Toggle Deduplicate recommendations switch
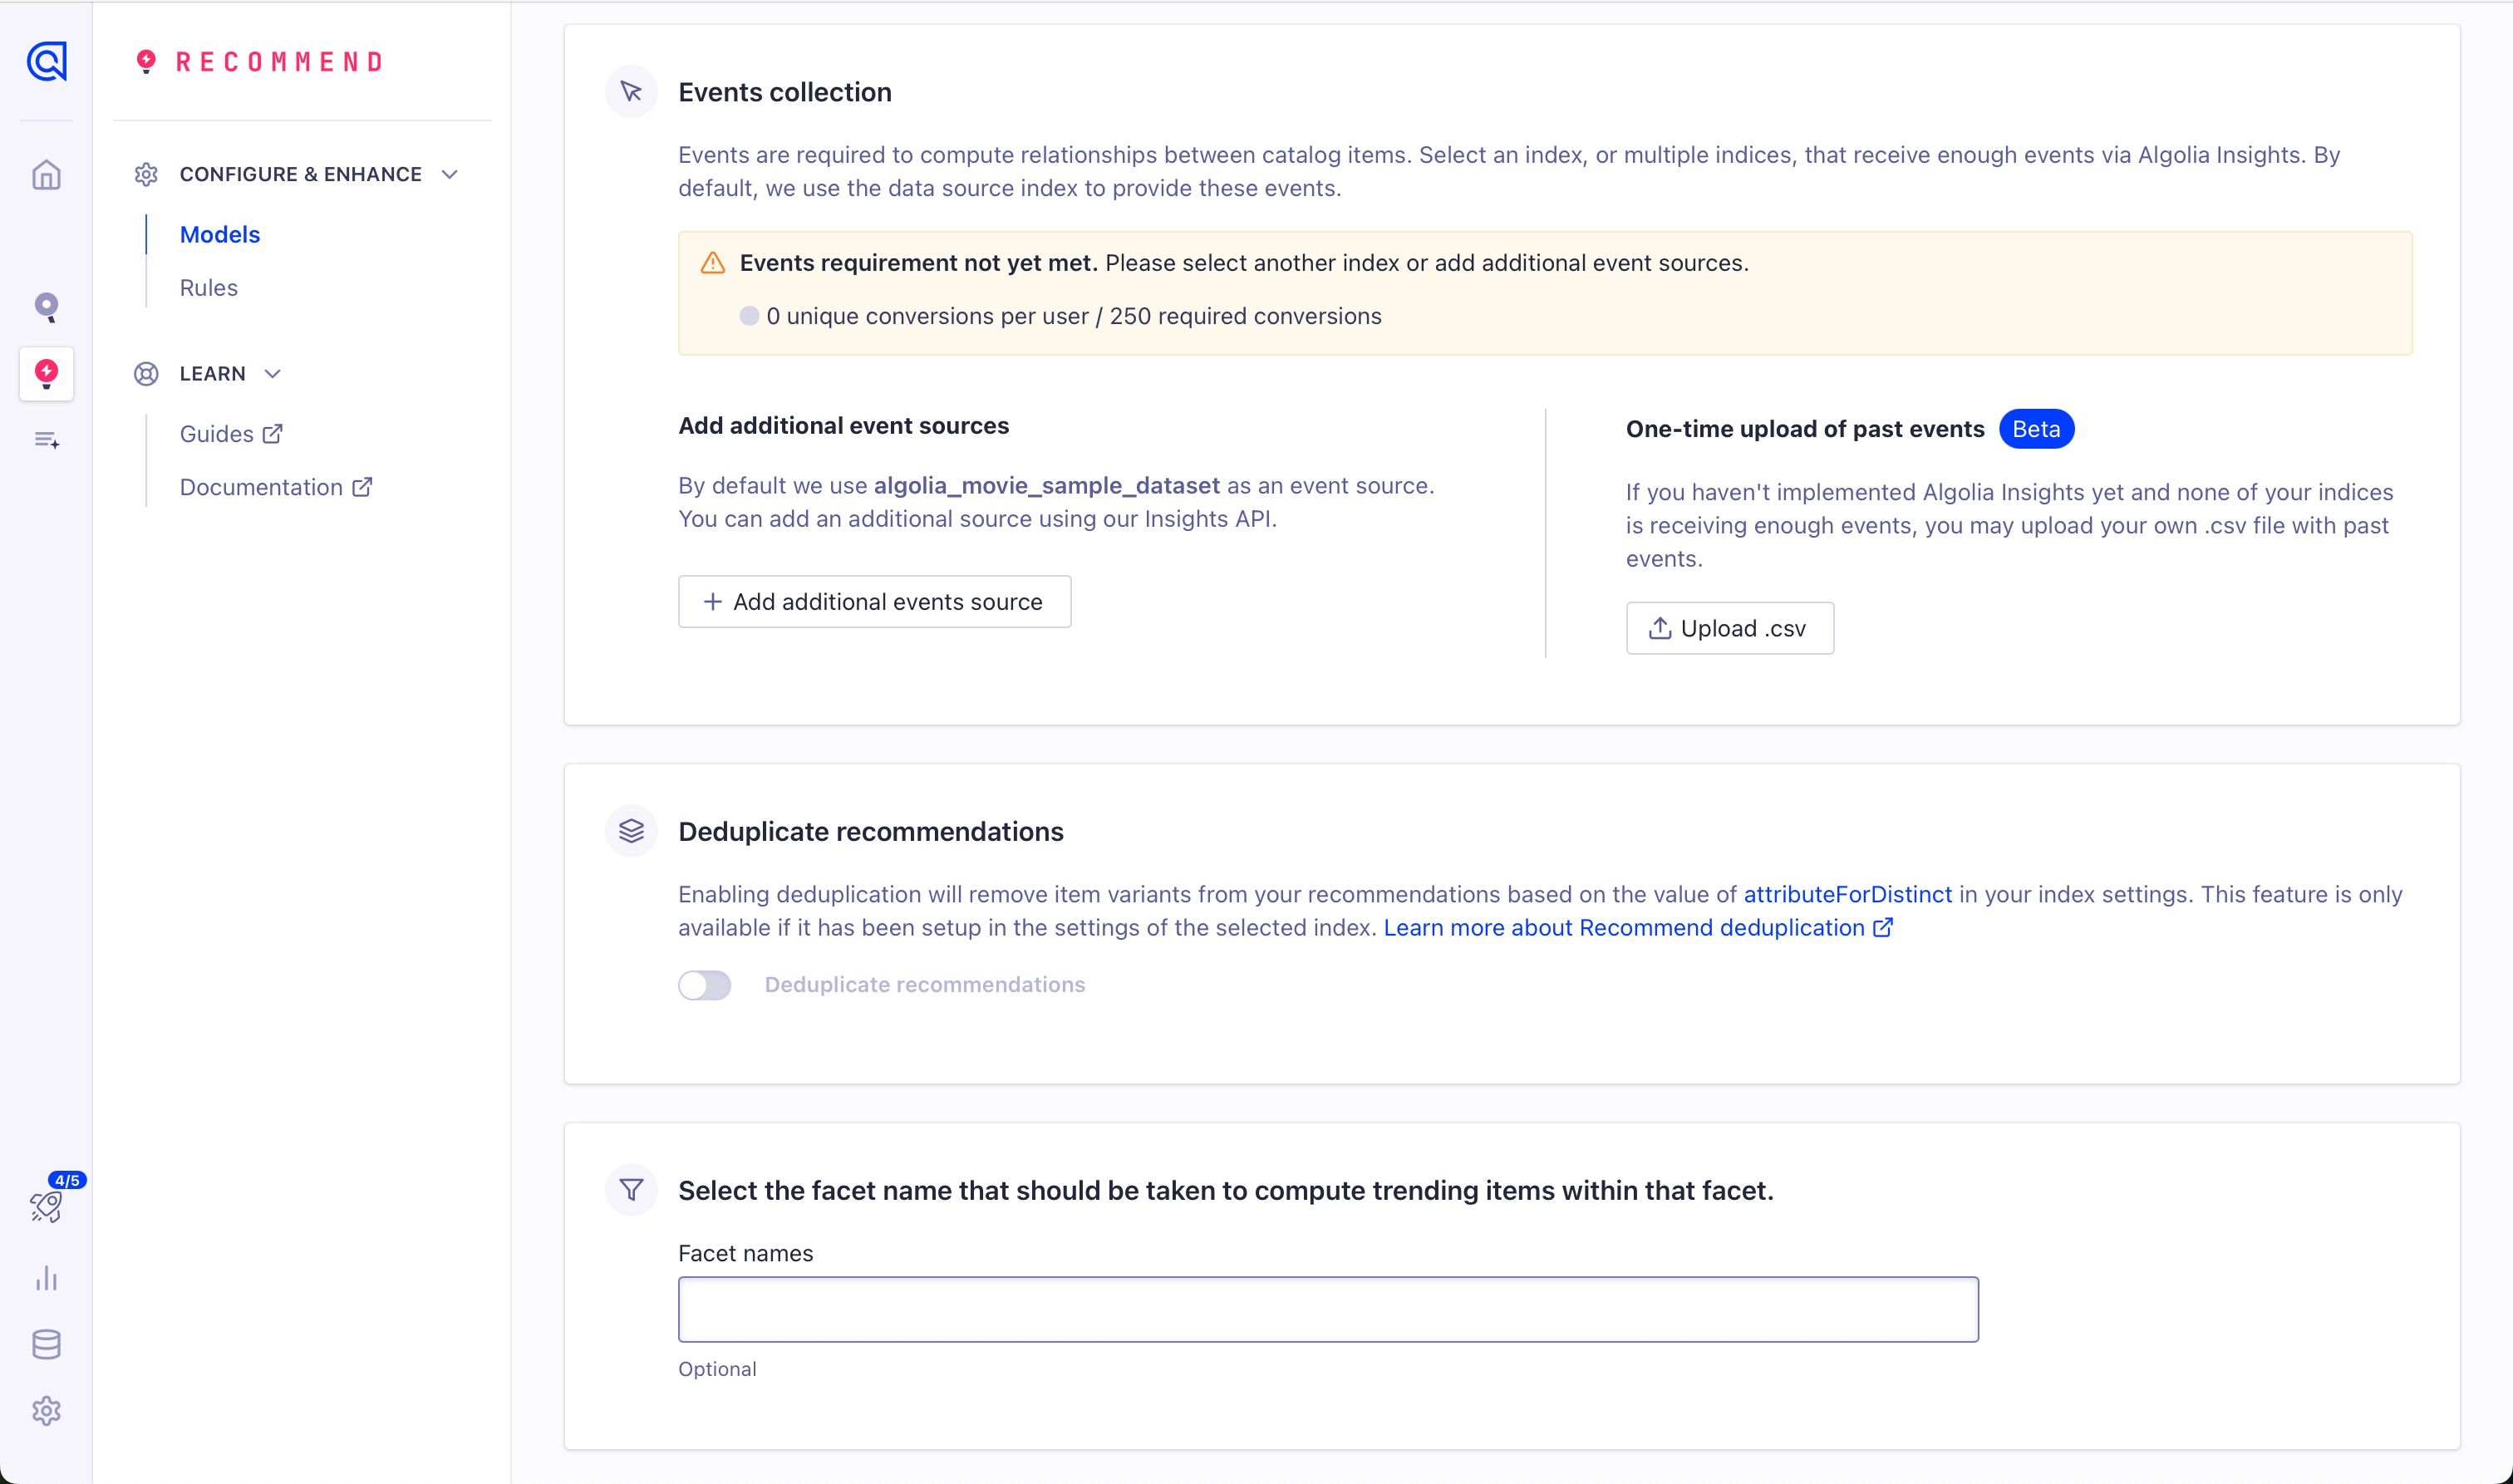Screen dimensions: 2513x1484 point(705,985)
